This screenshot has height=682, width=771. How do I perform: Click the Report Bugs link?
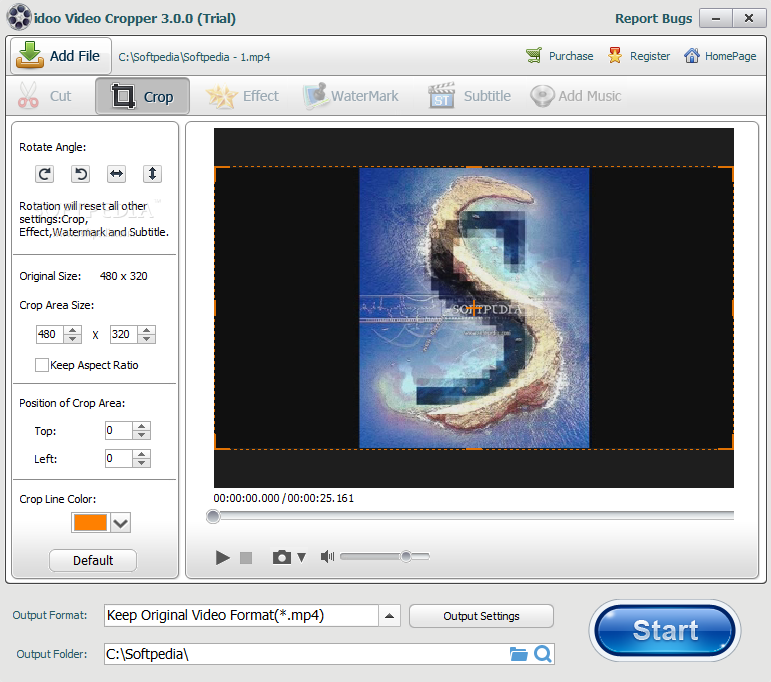pos(653,18)
